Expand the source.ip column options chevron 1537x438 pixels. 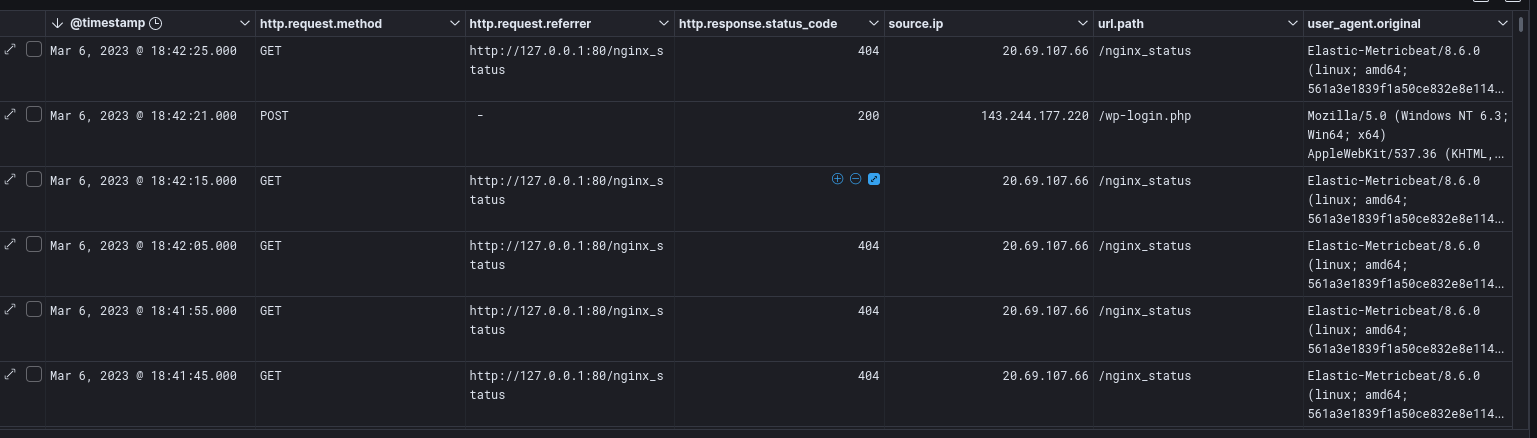[x=1082, y=23]
